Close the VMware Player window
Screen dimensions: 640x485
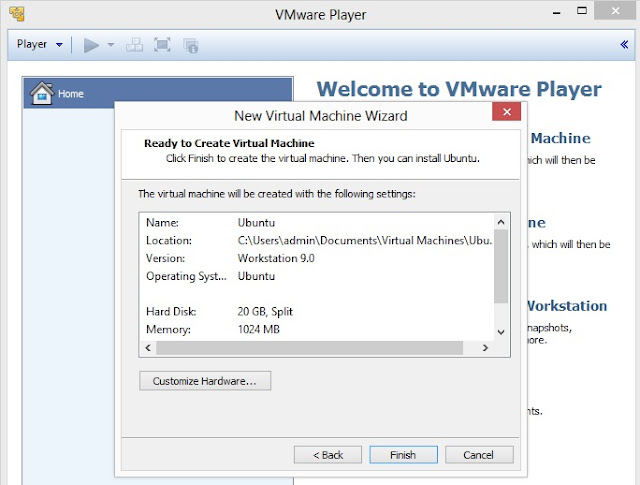616,11
